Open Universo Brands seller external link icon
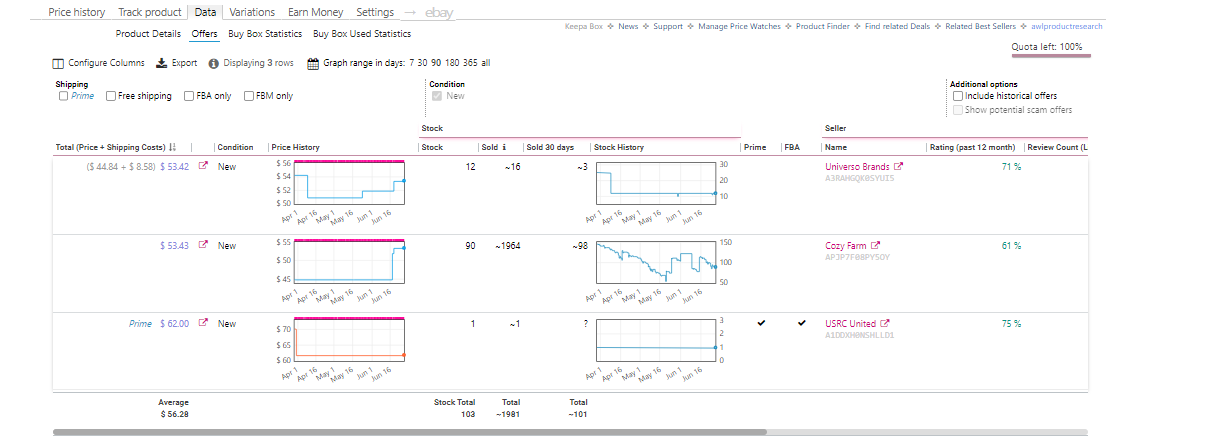This screenshot has width=1229, height=446. [897, 166]
